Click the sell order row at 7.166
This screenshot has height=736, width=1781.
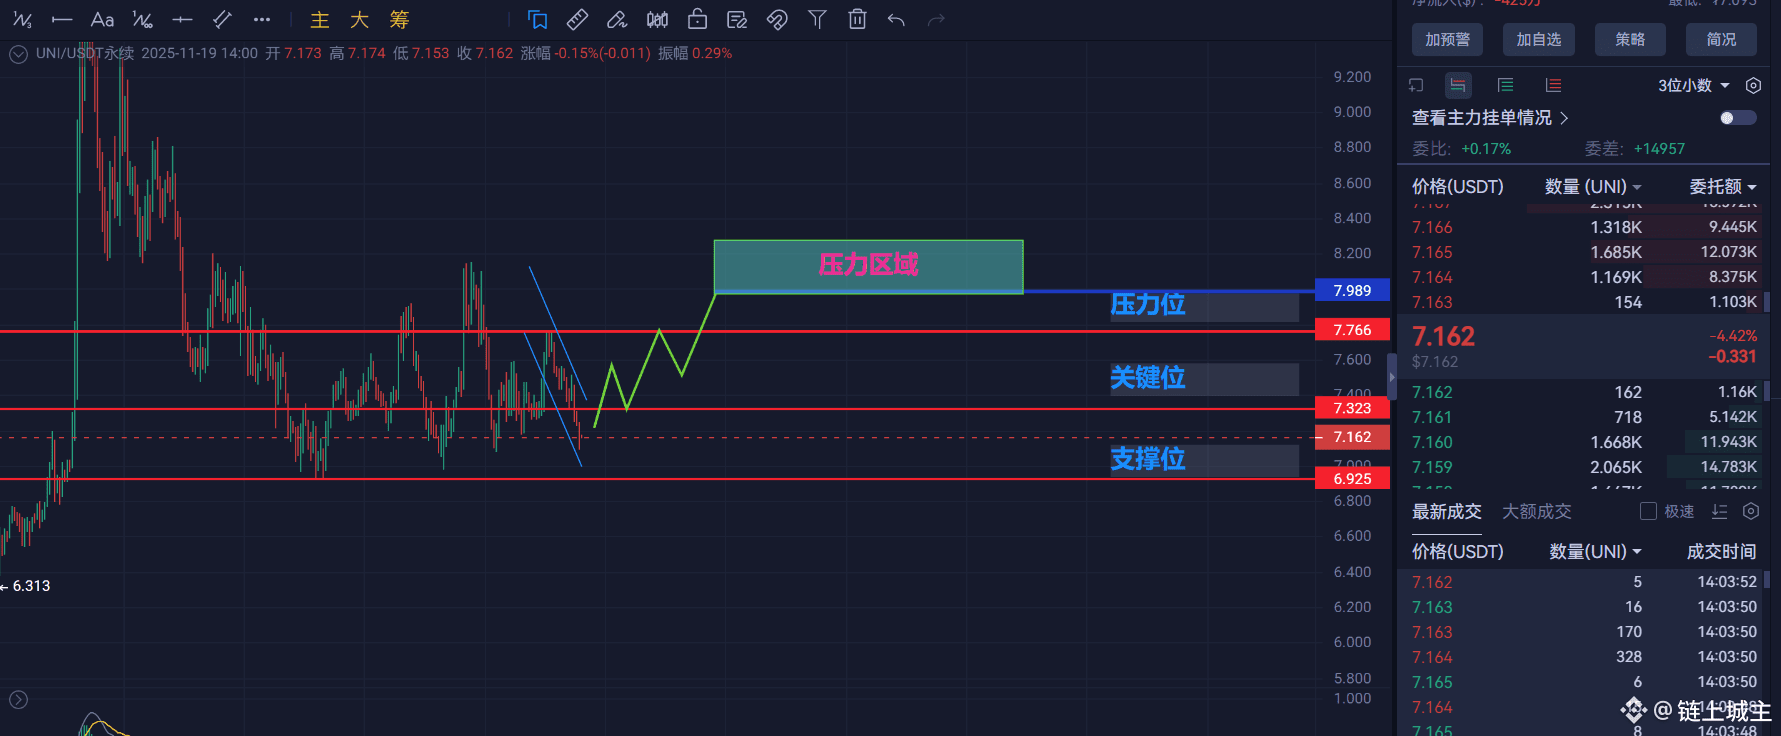[x=1584, y=228]
